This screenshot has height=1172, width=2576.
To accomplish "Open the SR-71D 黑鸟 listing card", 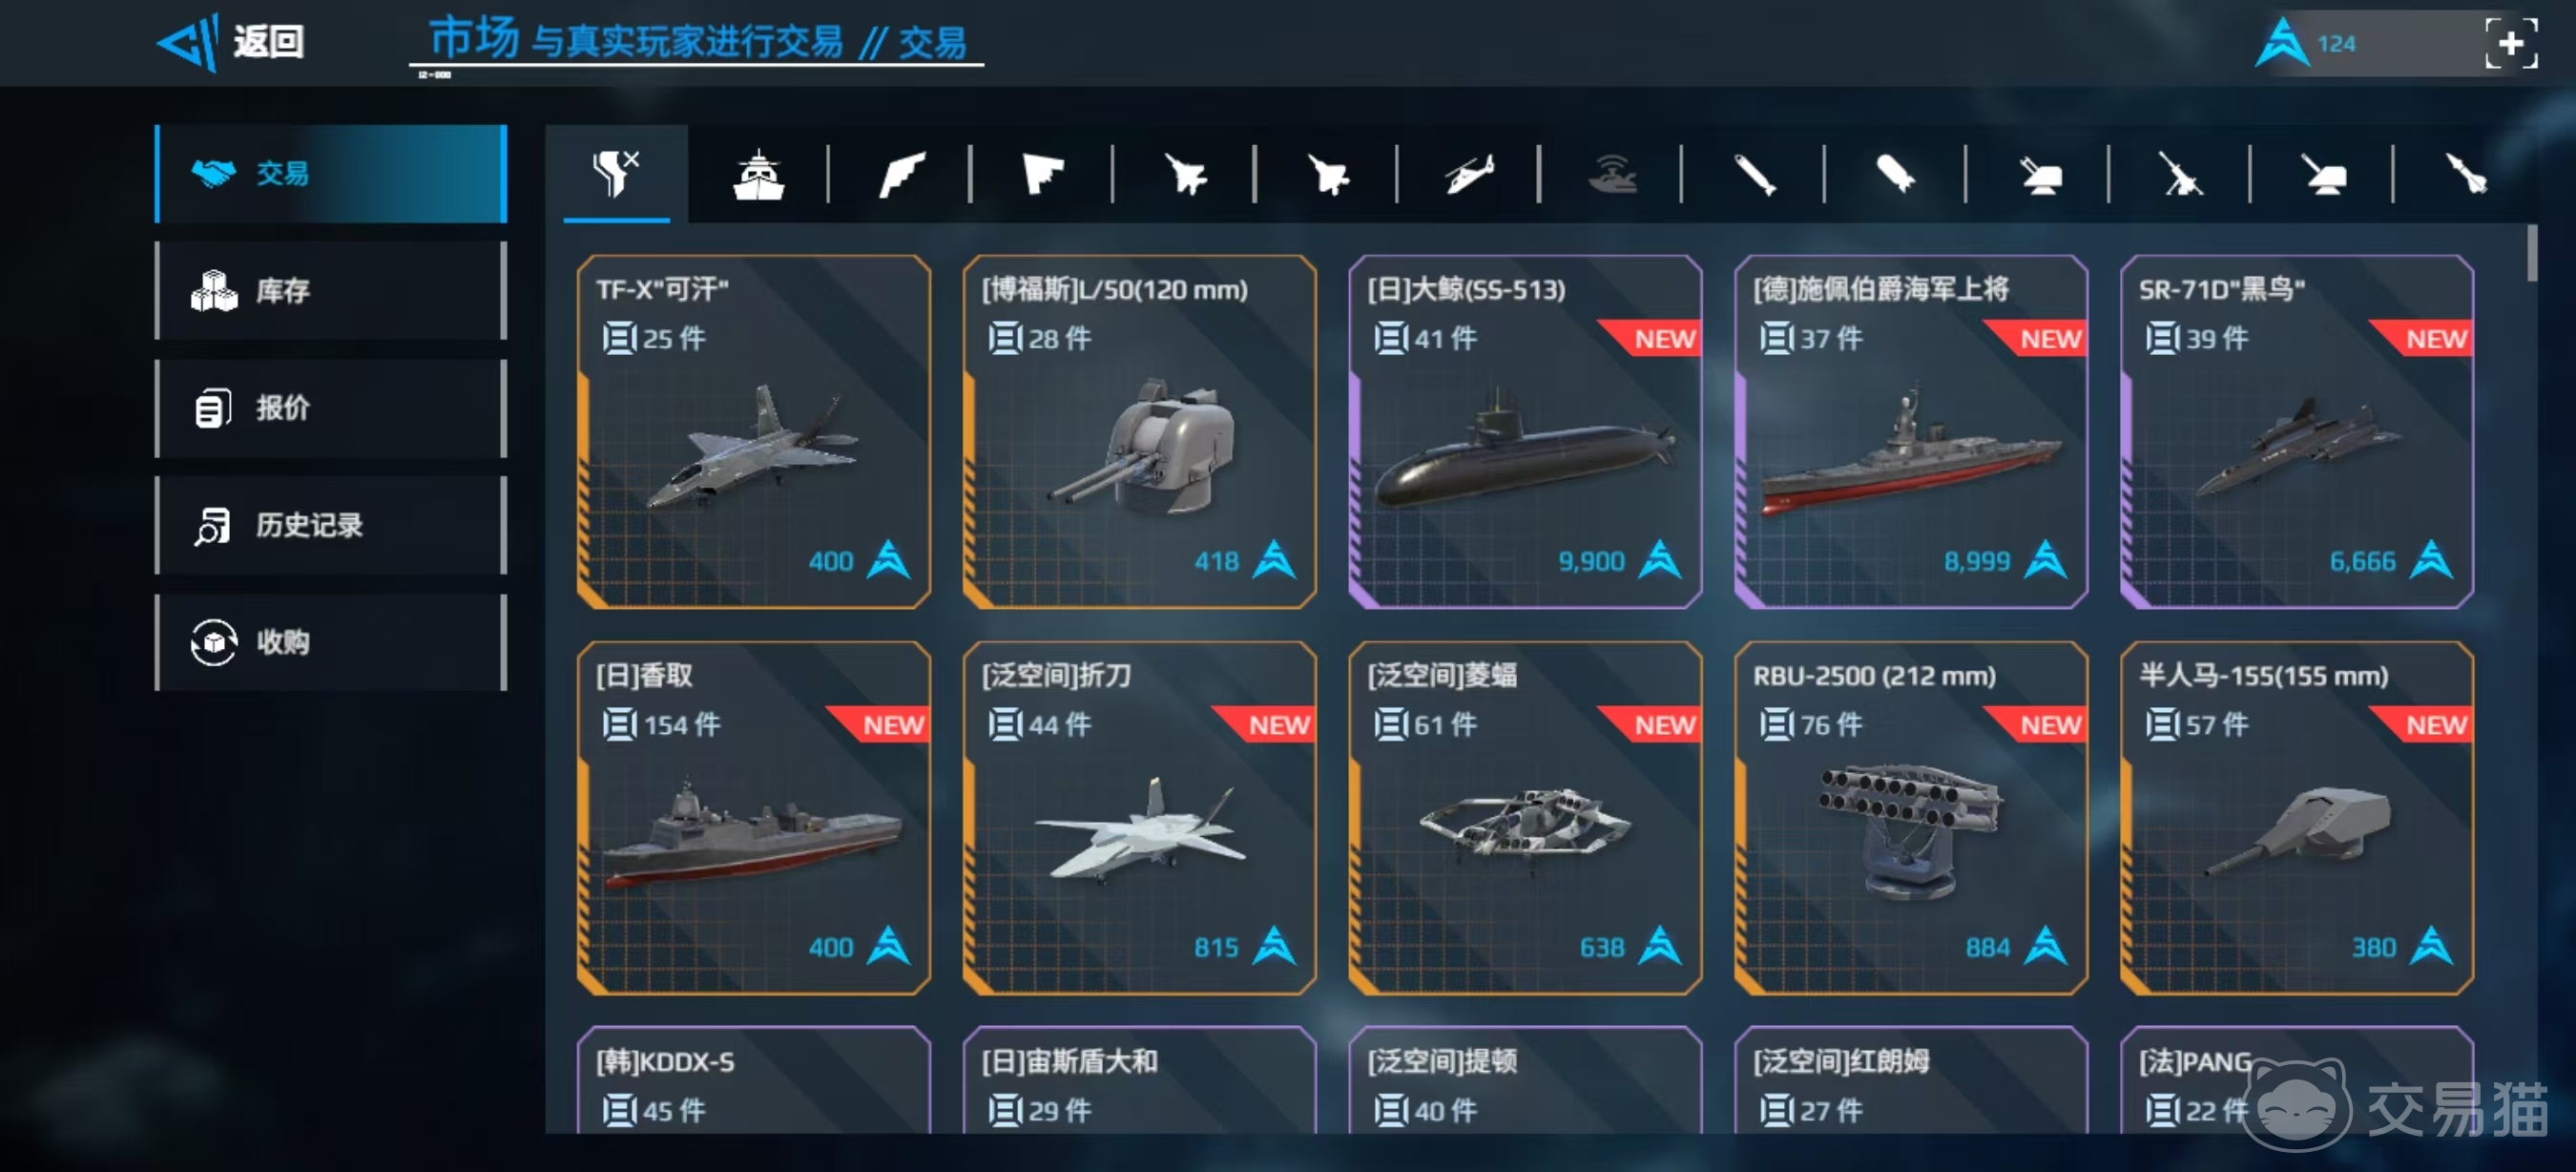I will tap(2296, 431).
